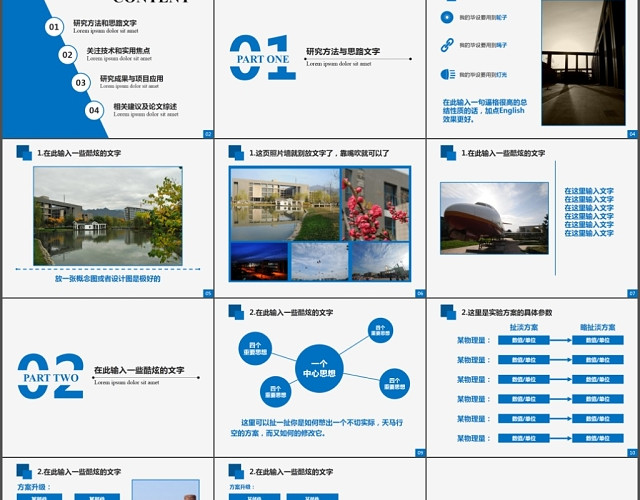Select the red blossoms photo in collage
This screenshot has height=500, width=640.
coord(376,204)
